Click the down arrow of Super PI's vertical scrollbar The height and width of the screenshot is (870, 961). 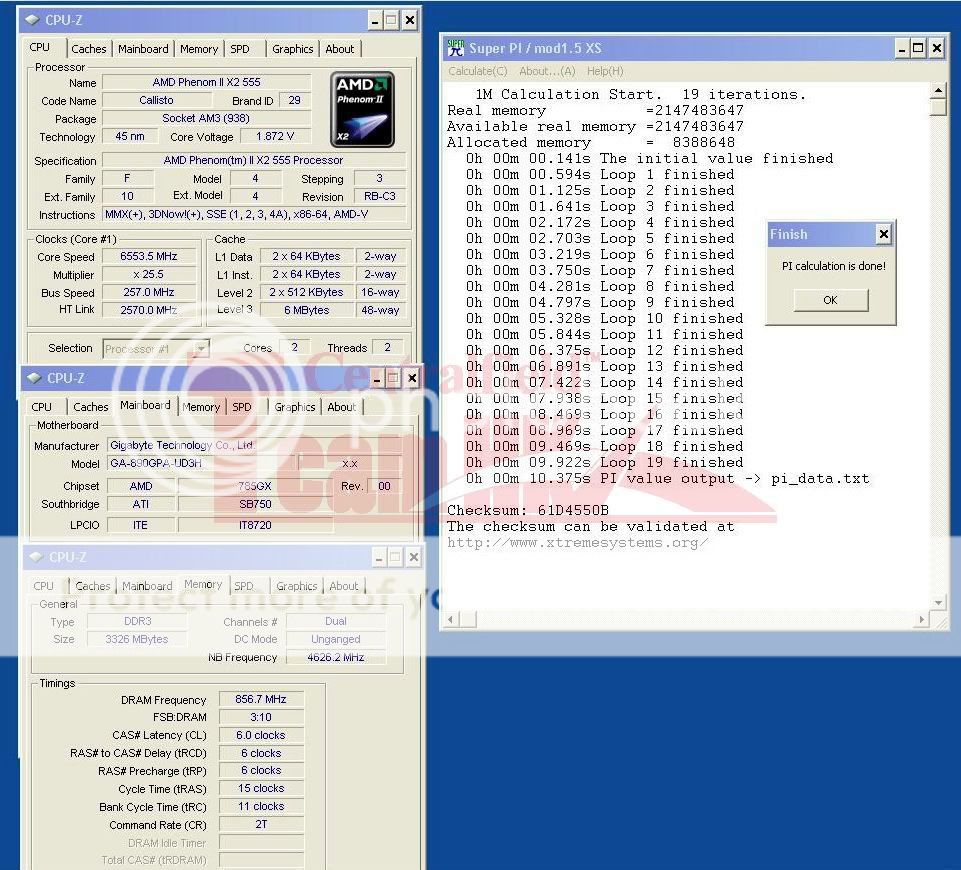938,603
